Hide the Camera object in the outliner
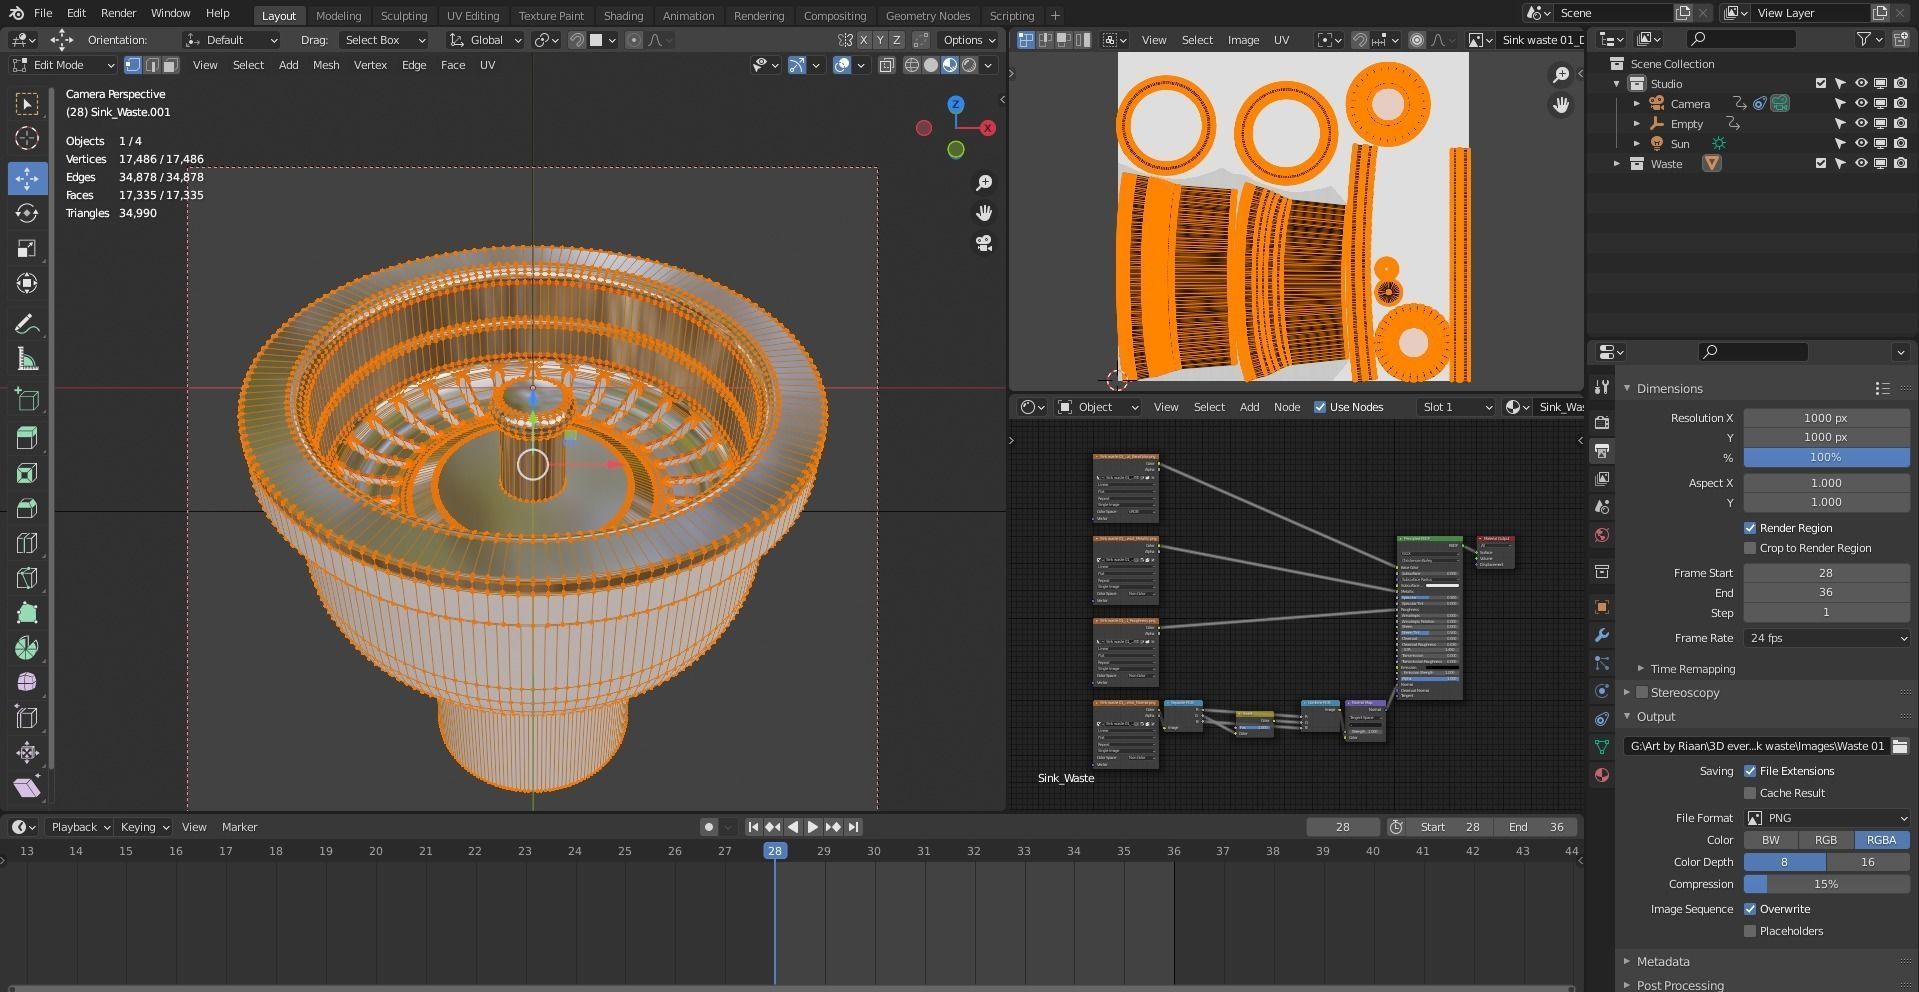Image resolution: width=1919 pixels, height=992 pixels. coord(1861,104)
